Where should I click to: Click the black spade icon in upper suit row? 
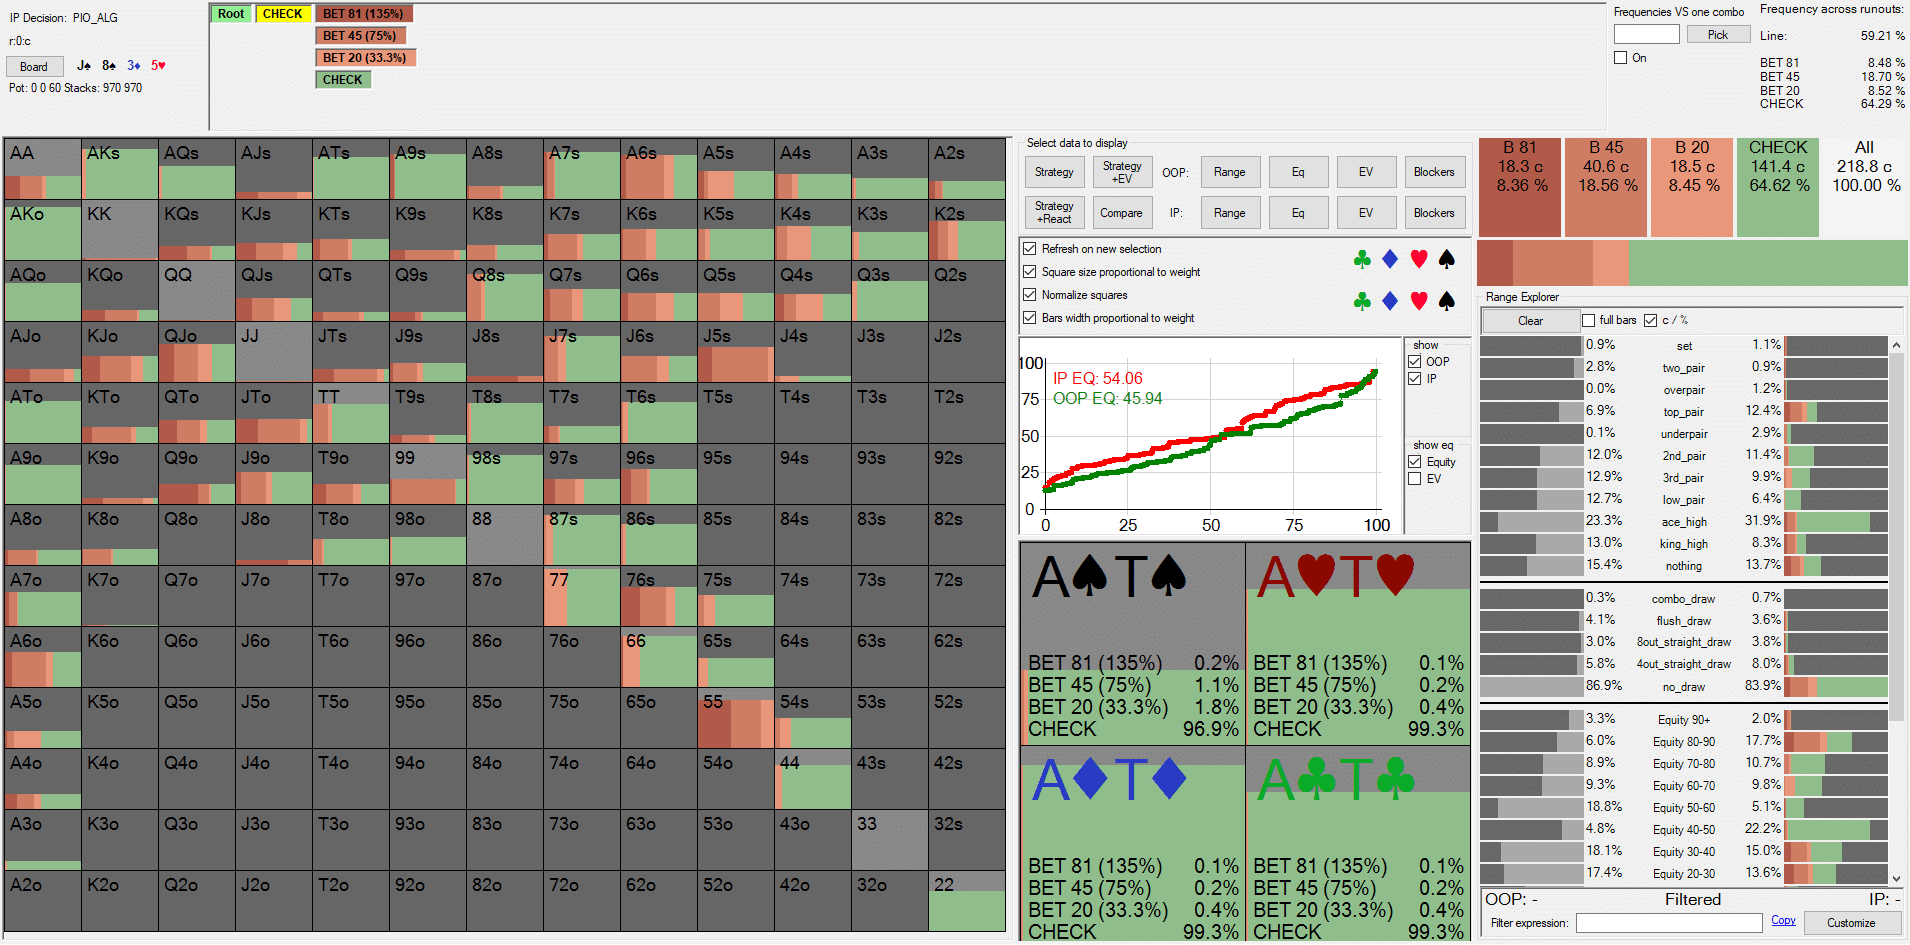(1446, 260)
